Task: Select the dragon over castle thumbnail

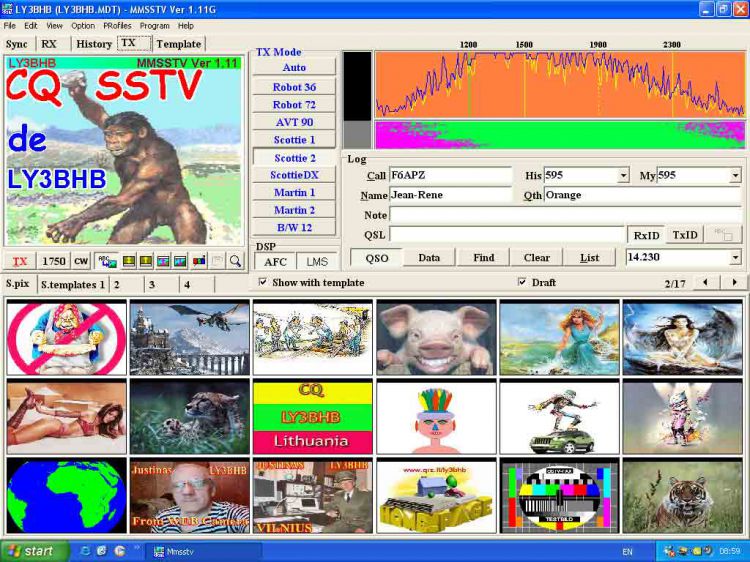Action: (189, 338)
